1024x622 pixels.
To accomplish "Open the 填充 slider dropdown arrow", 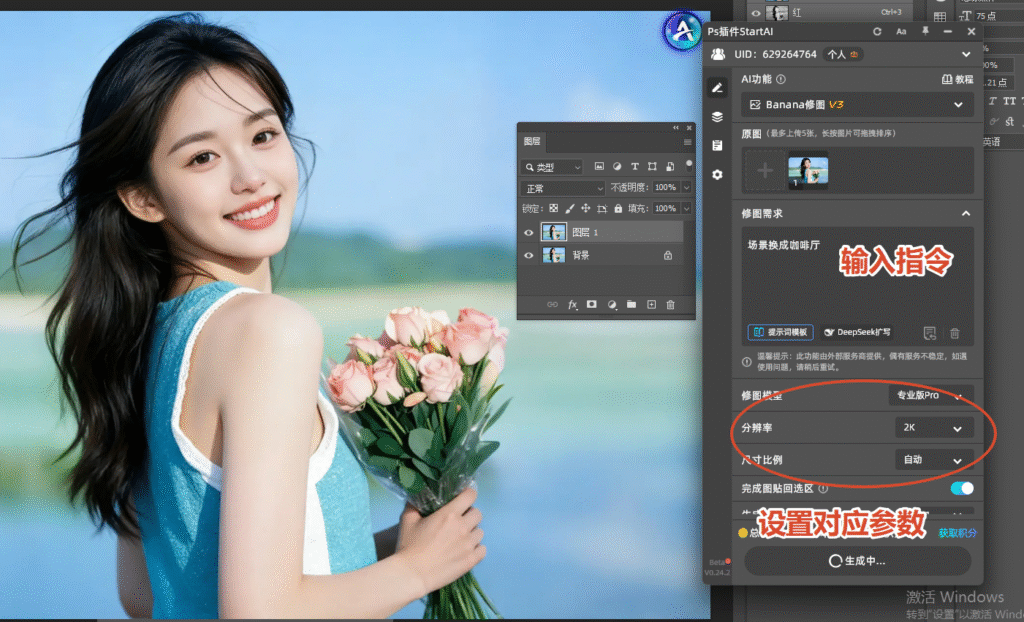I will (x=686, y=208).
